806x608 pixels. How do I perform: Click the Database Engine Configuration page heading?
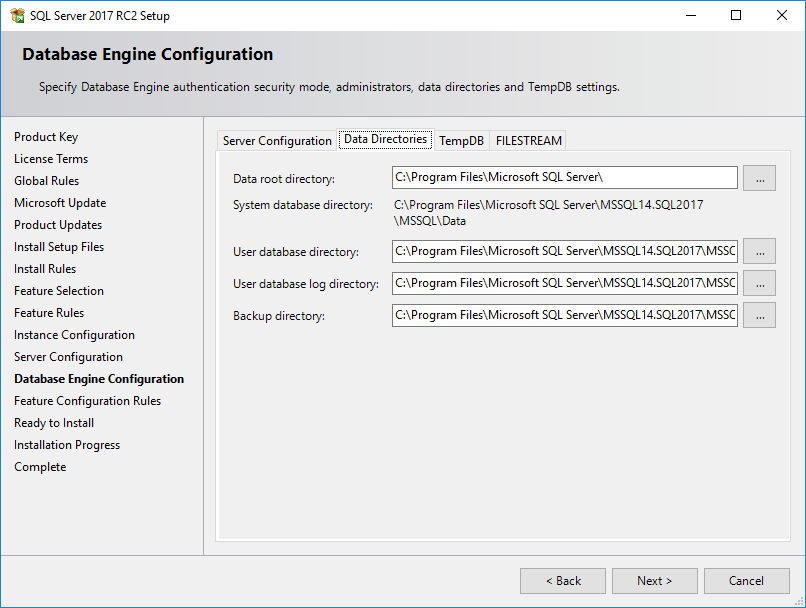tap(148, 54)
